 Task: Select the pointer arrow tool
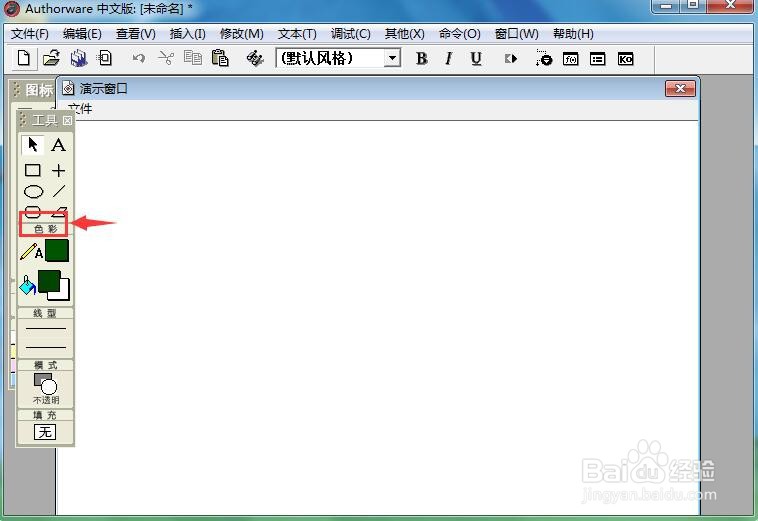coord(33,145)
